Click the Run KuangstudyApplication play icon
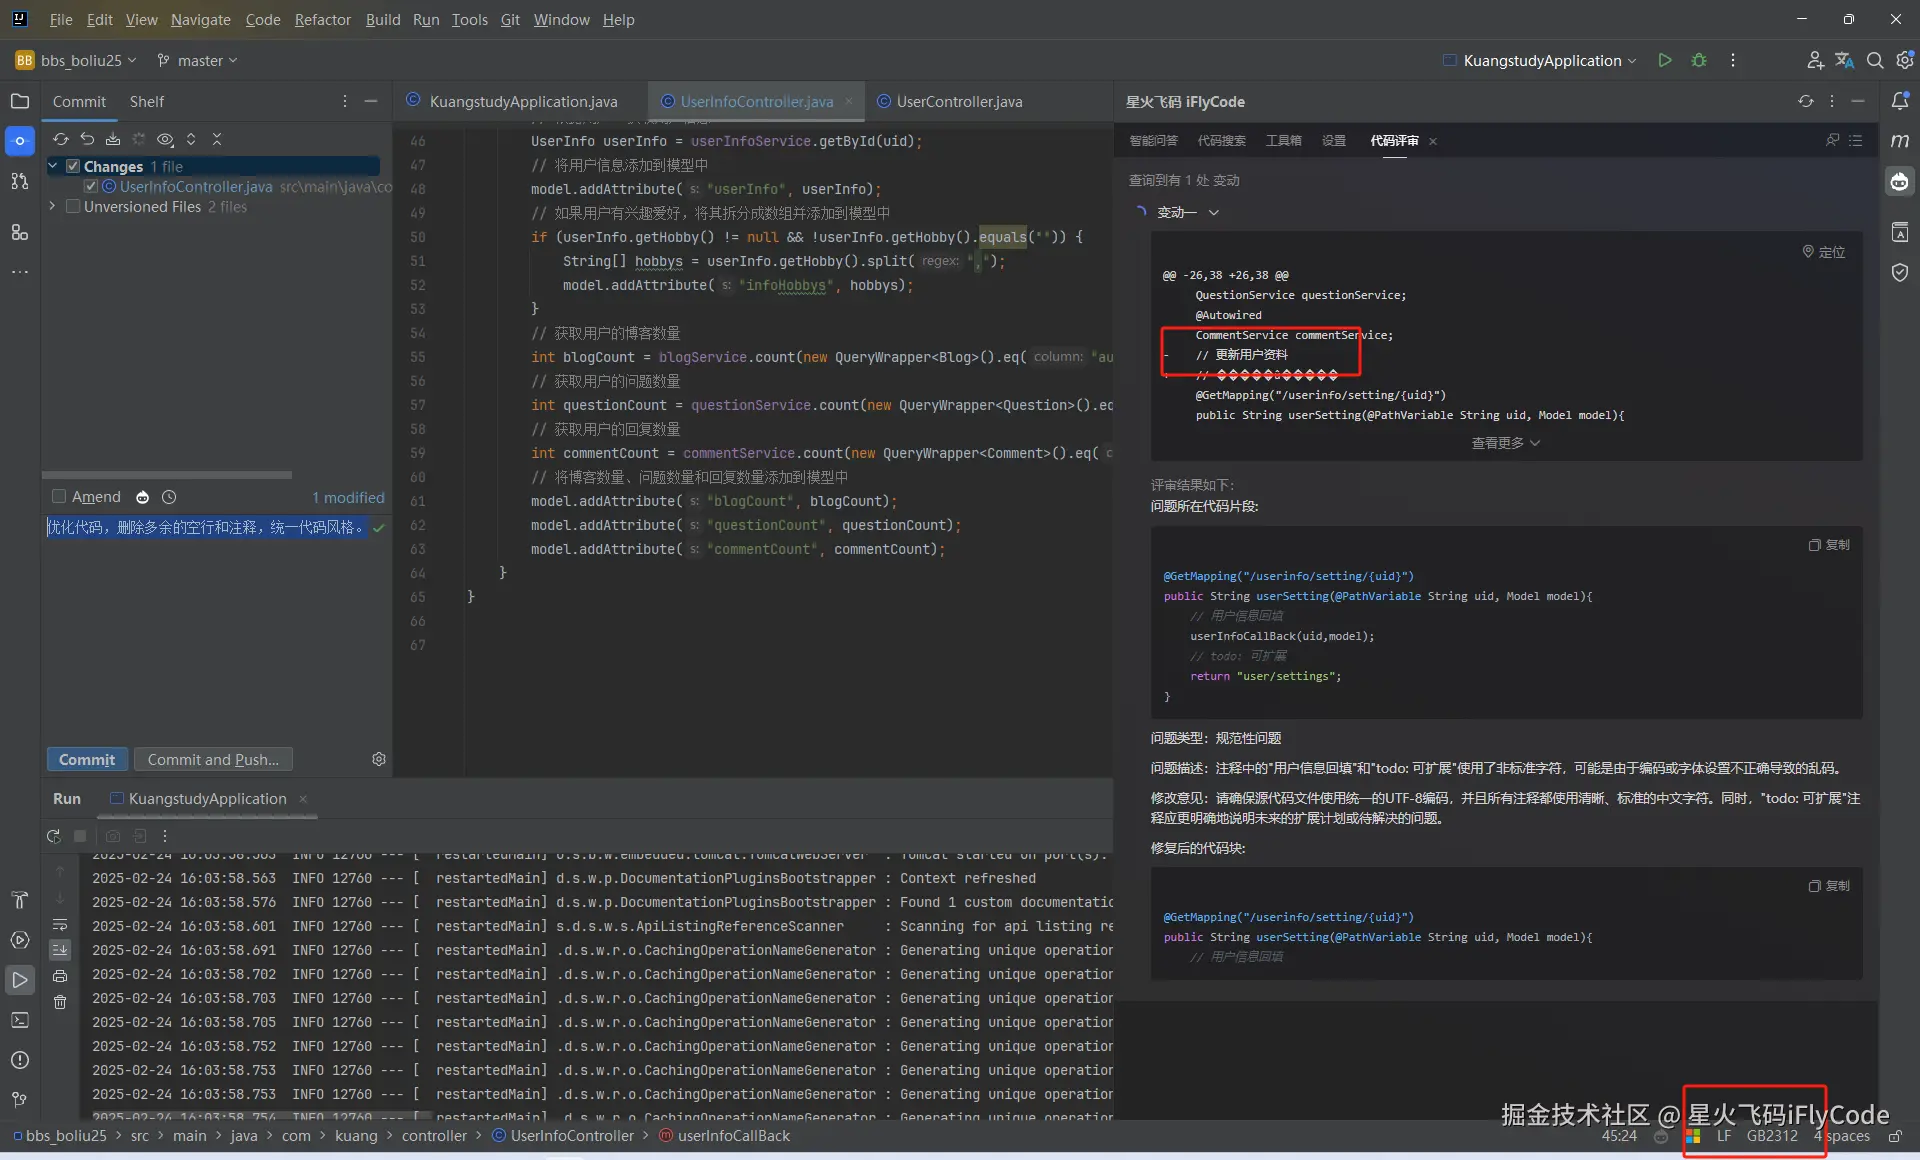 (1664, 60)
